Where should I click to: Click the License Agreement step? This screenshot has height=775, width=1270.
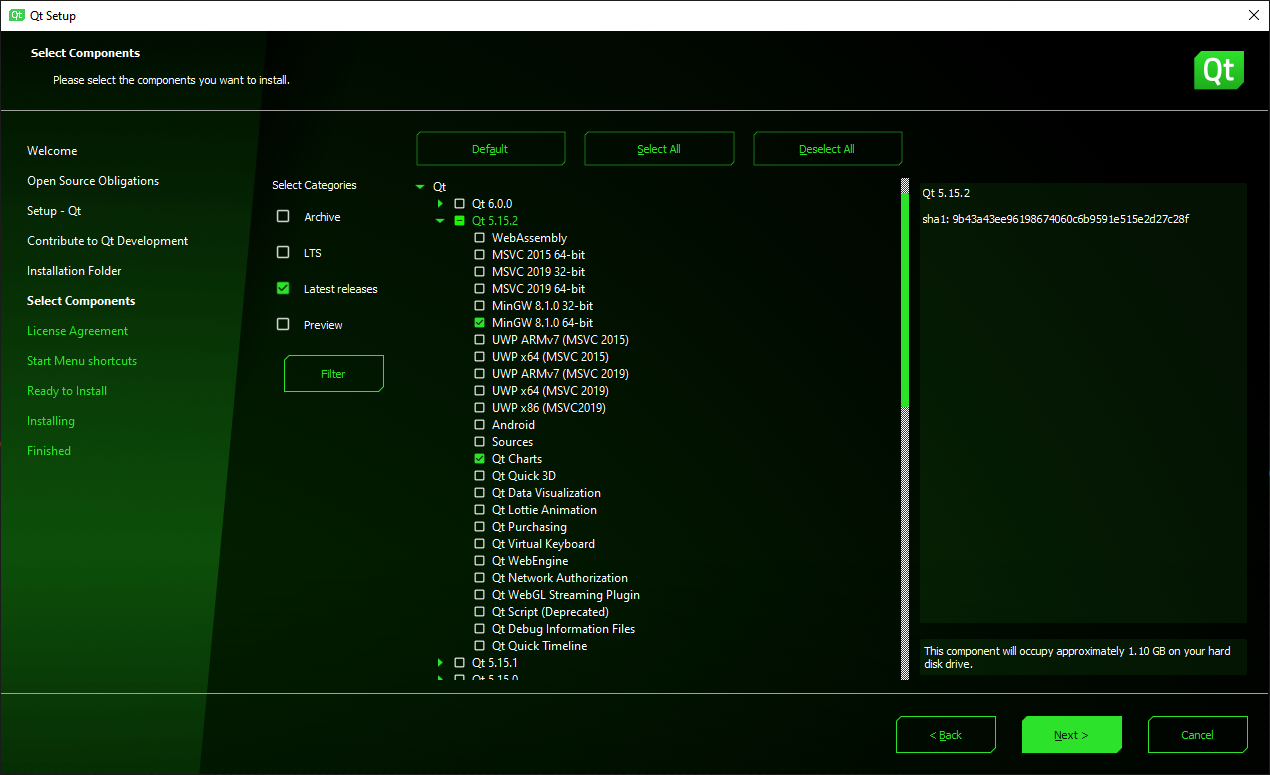[78, 331]
